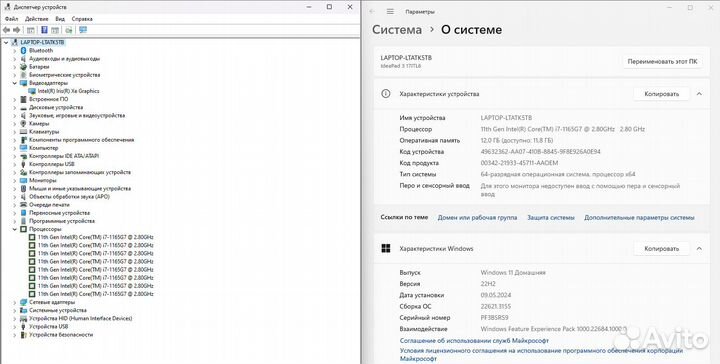Open Соглашение об использовании служб Майкрософт link
This screenshot has height=364, width=720.
click(474, 341)
